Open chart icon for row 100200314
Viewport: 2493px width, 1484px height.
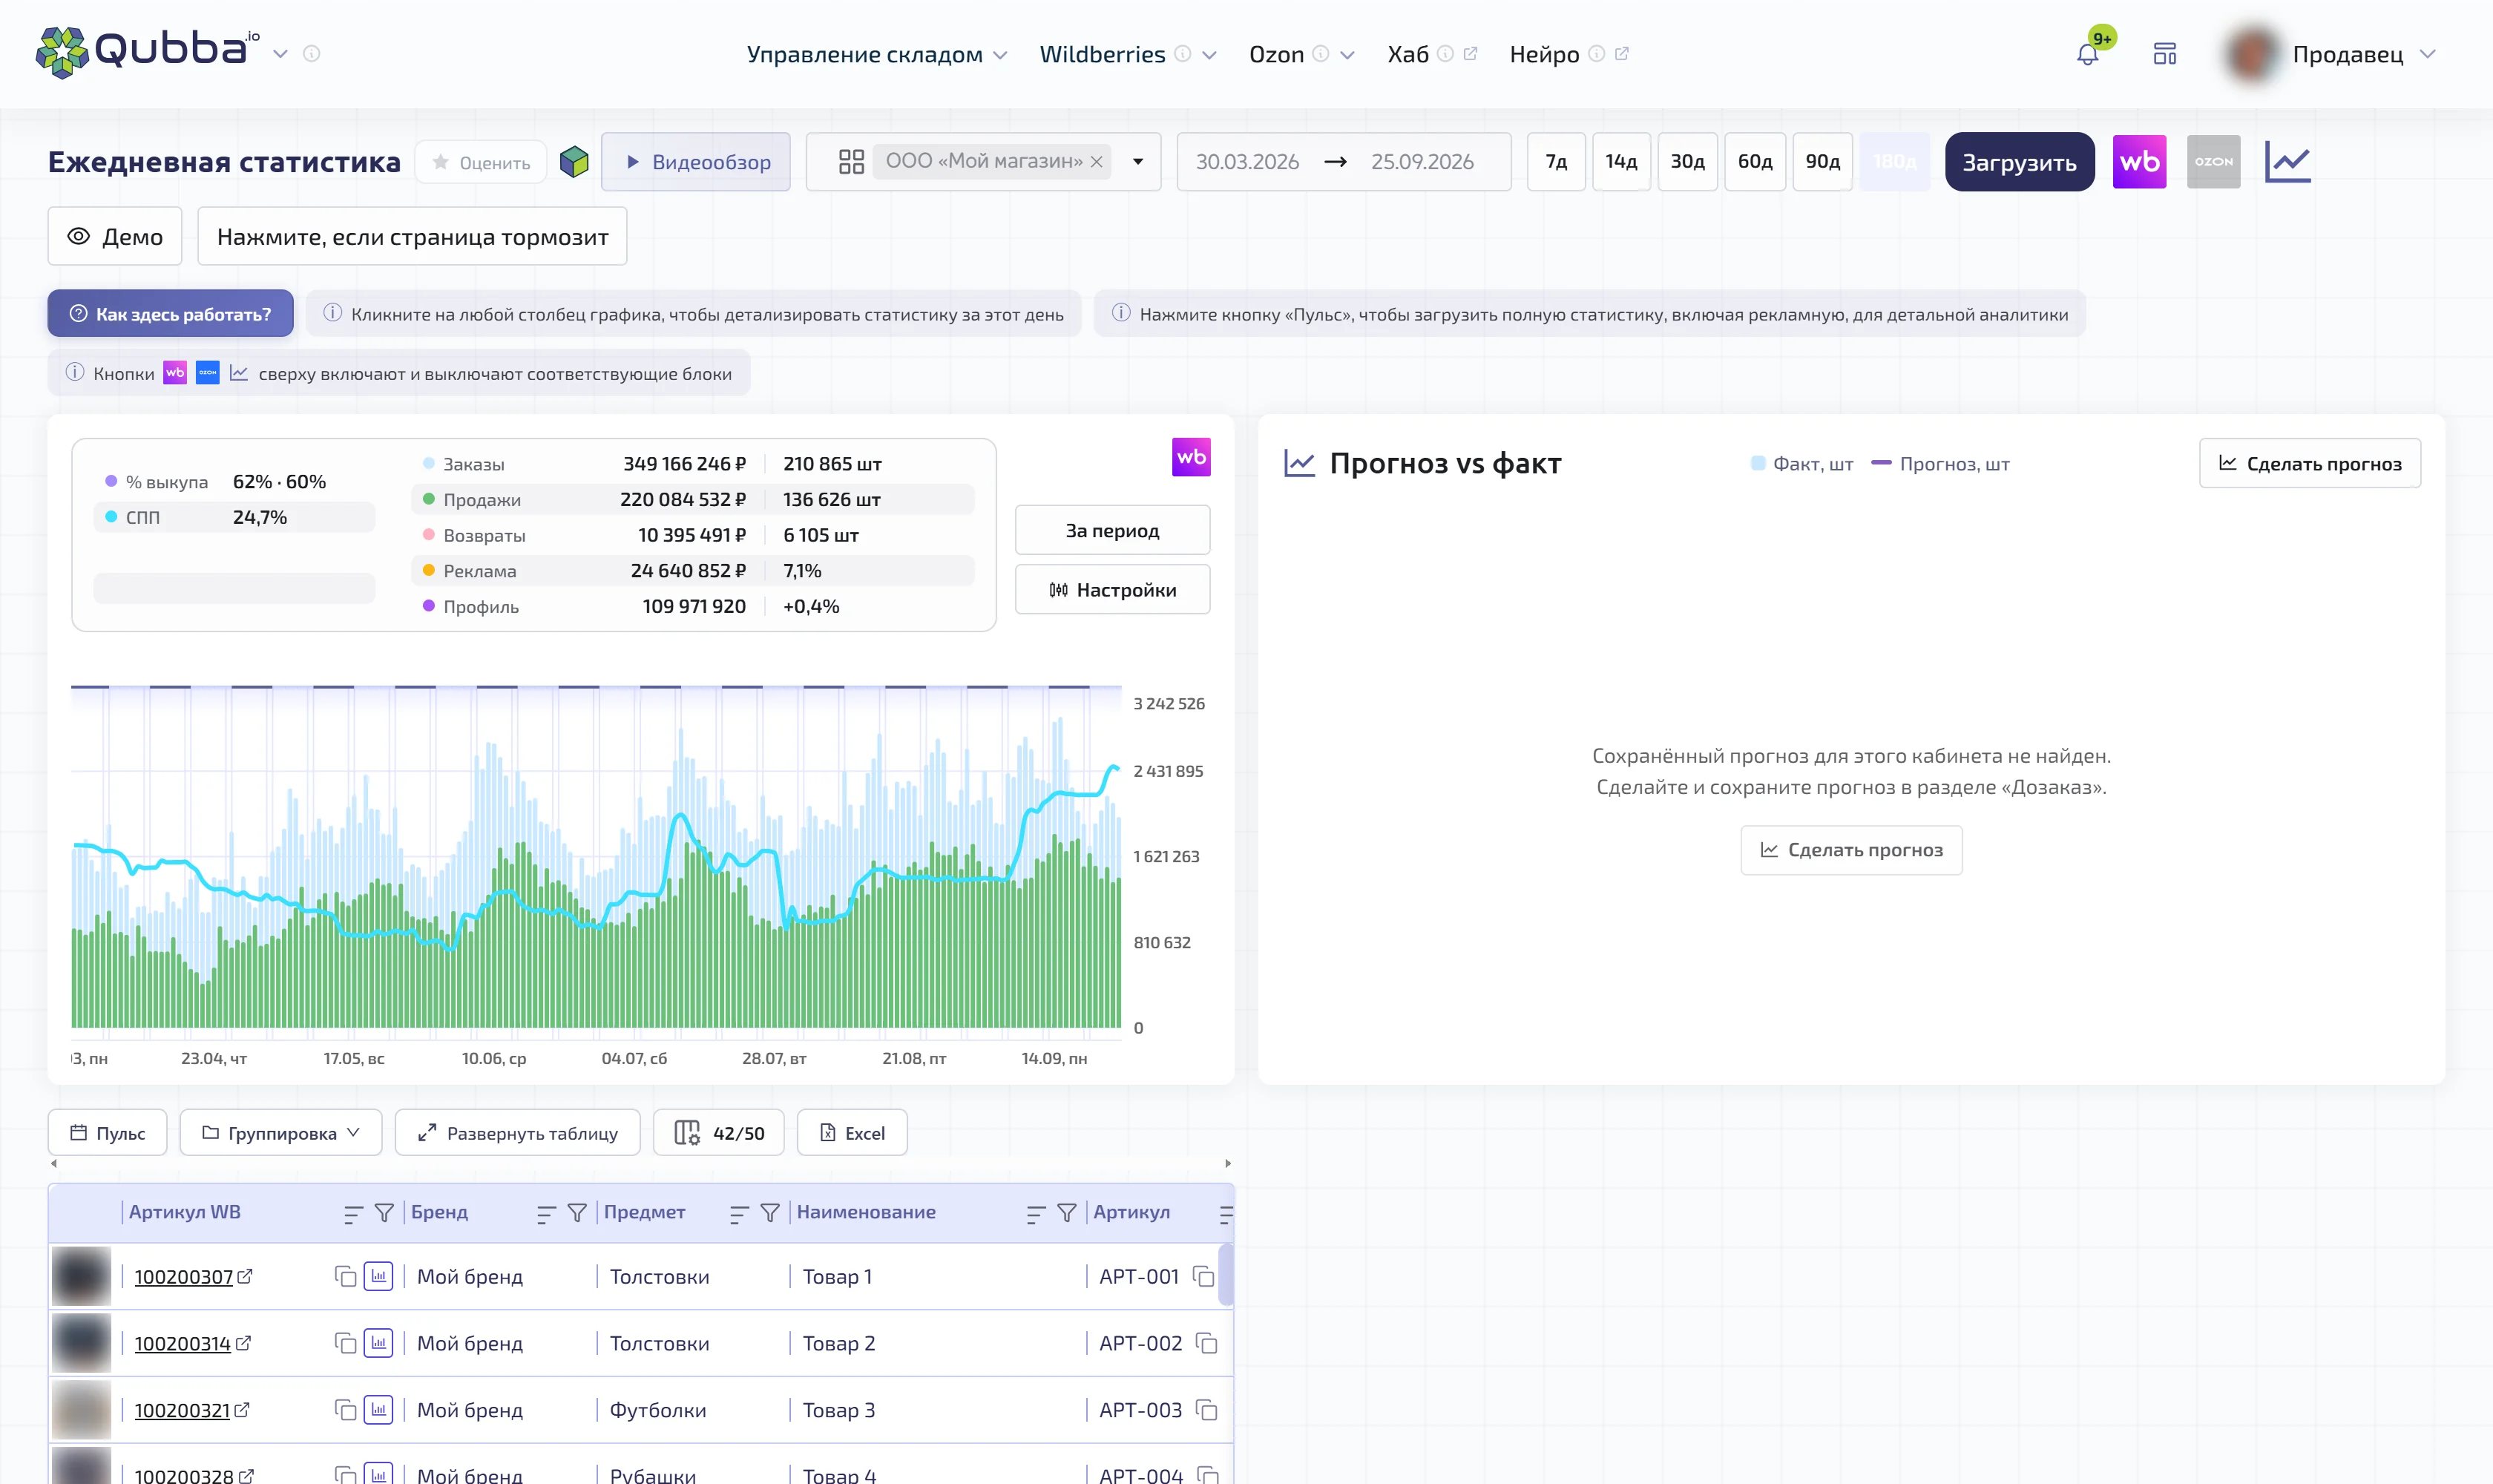point(378,1343)
